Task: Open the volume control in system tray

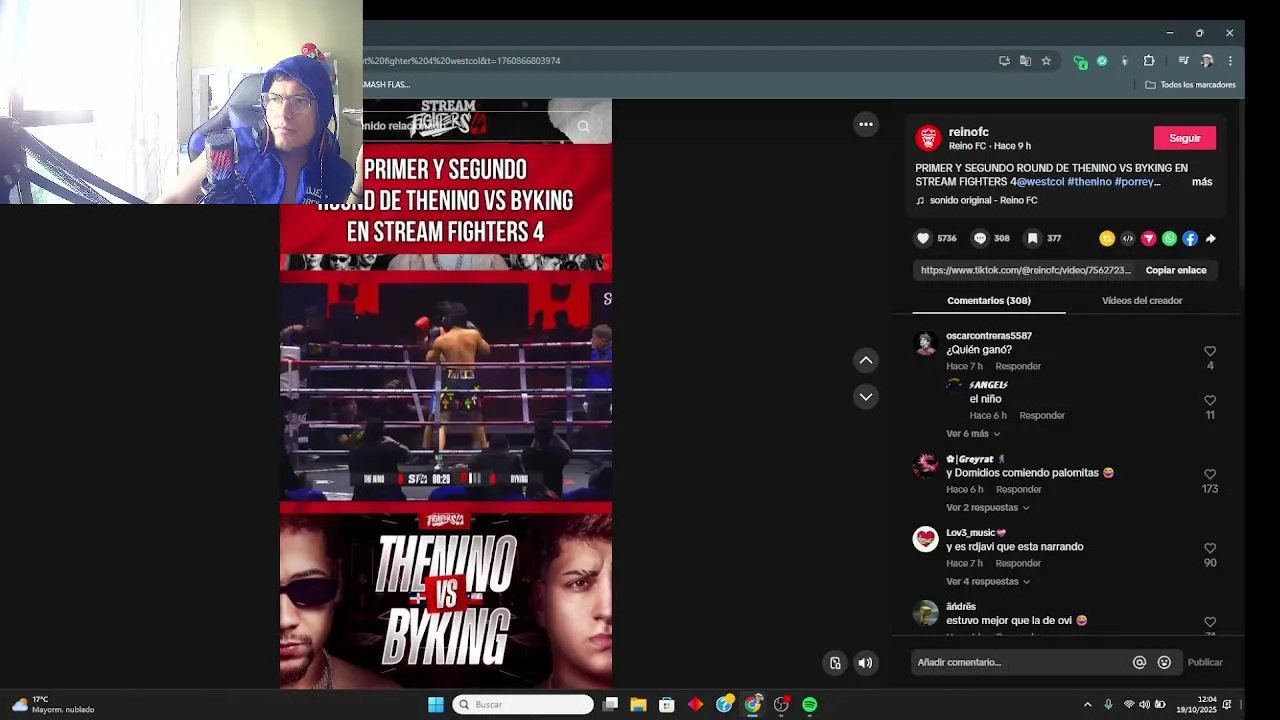Action: coord(1145,705)
